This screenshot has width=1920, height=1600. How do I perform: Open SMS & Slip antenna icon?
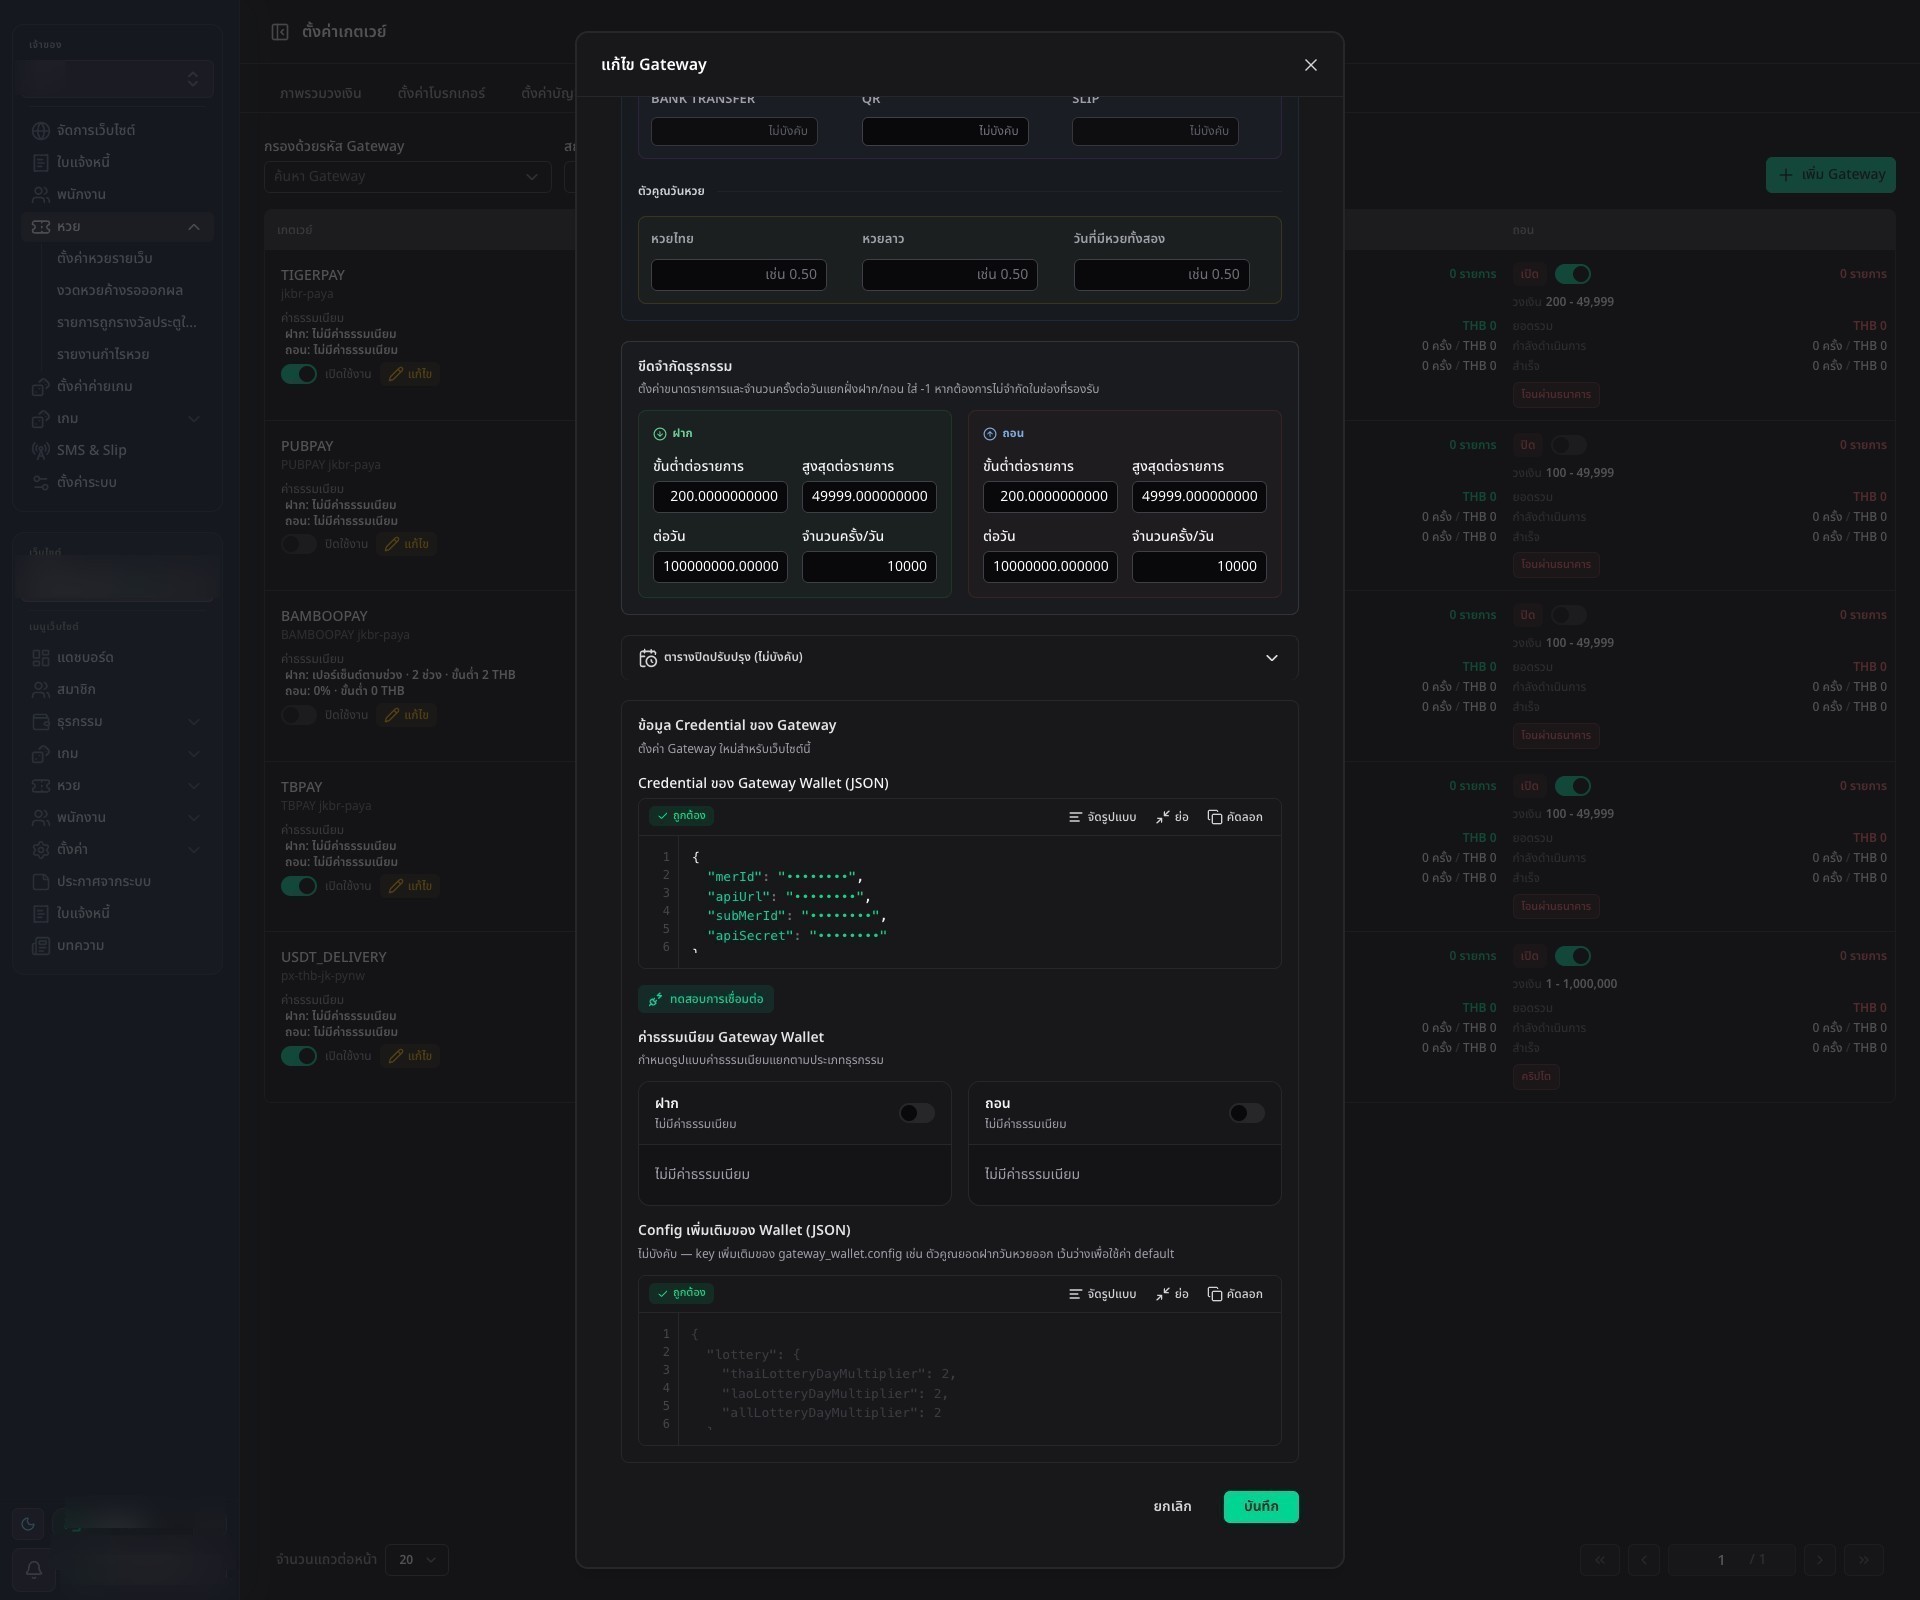pos(41,451)
